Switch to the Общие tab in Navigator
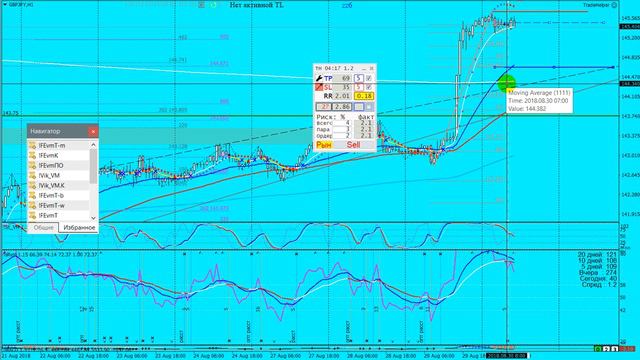The width and height of the screenshot is (640, 360). coord(43,227)
